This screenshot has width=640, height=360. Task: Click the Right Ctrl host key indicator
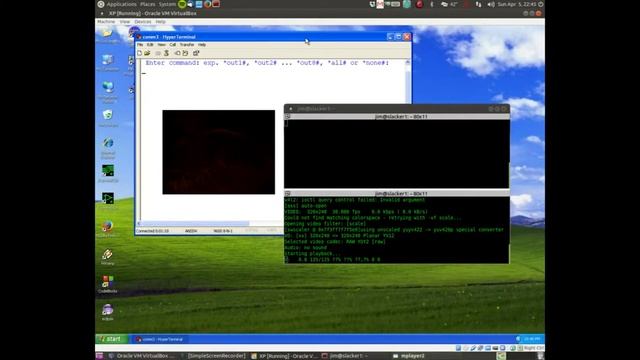[533, 348]
